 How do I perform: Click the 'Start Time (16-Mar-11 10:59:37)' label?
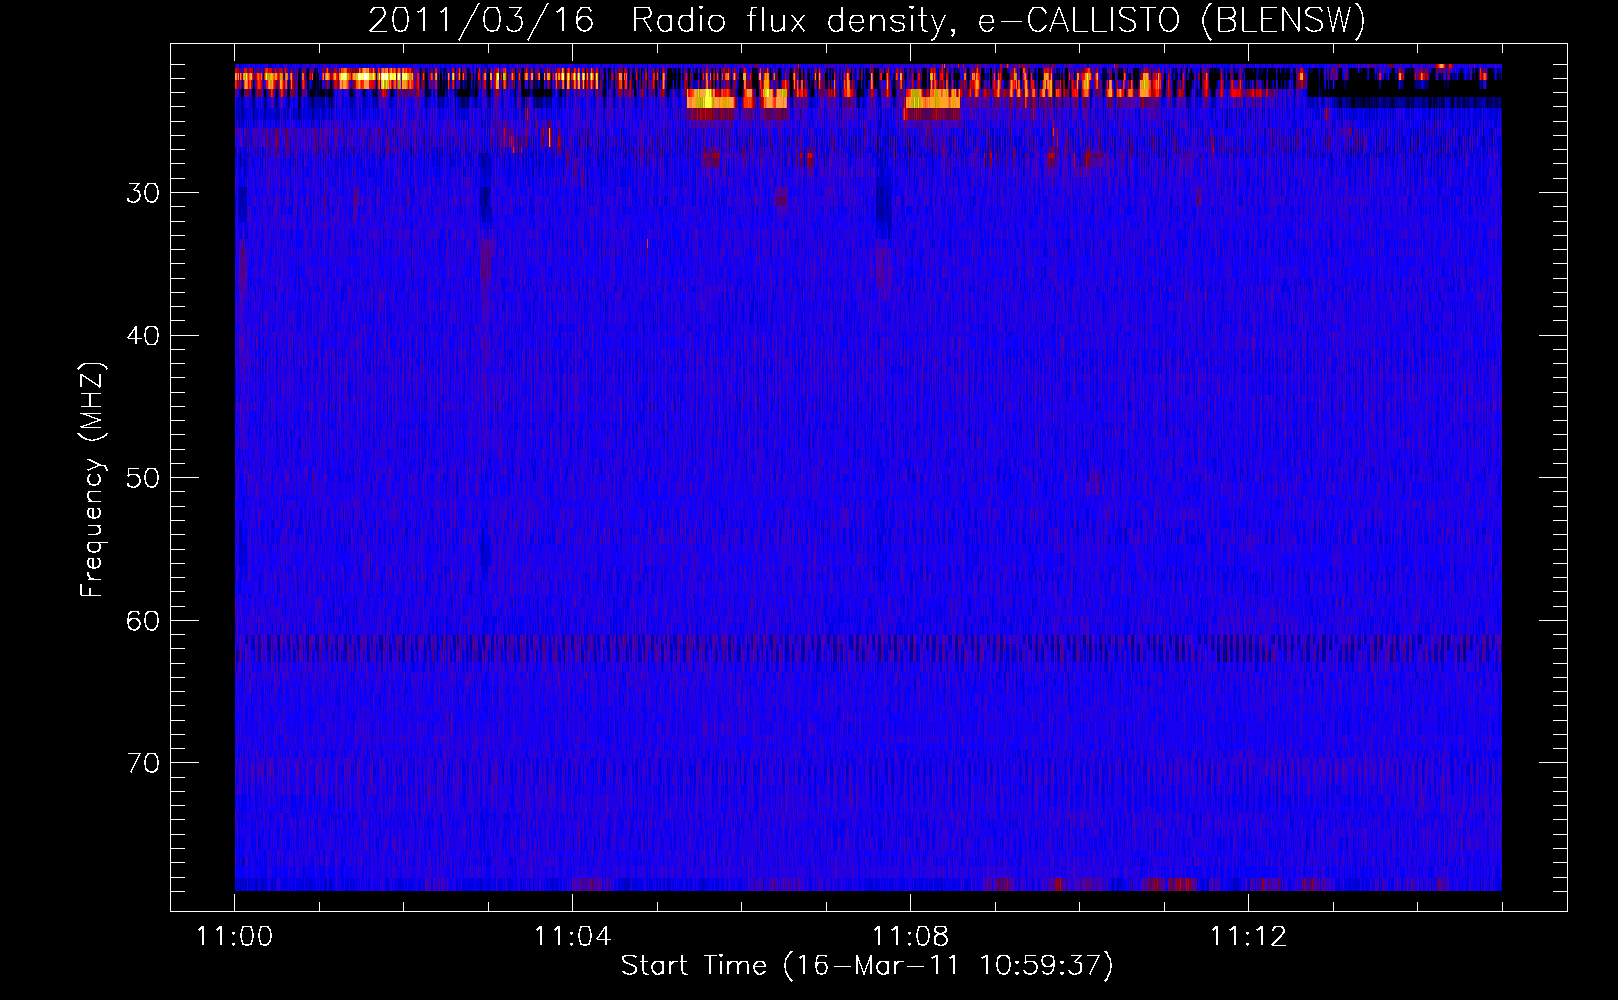tap(867, 966)
